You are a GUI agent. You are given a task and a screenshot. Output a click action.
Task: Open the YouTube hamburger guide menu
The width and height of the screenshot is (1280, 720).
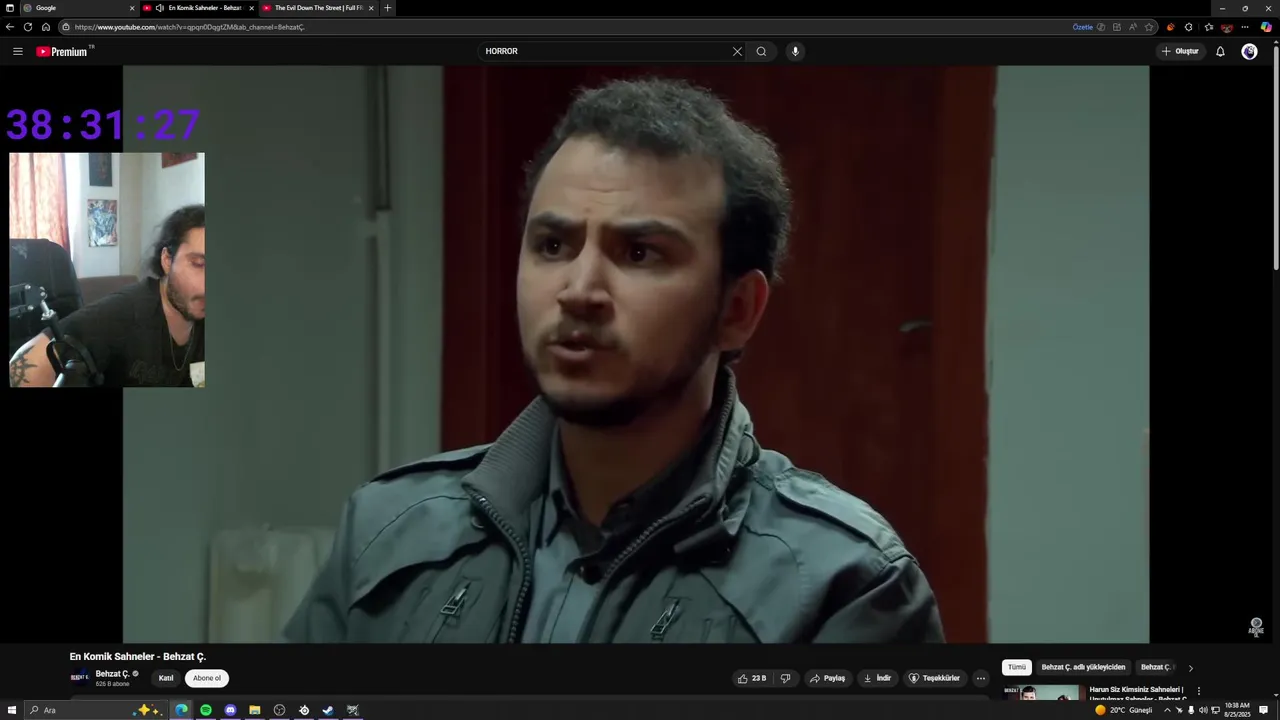pos(17,51)
